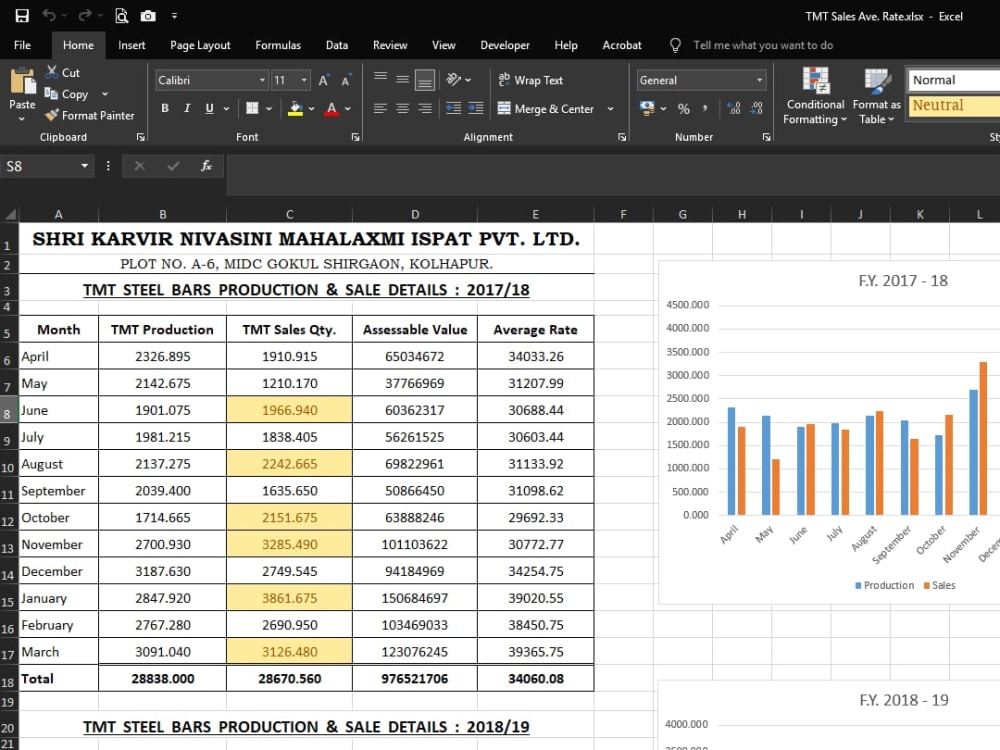Apply the Normal cell style
Viewport: 1000px width, 750px height.
(954, 80)
